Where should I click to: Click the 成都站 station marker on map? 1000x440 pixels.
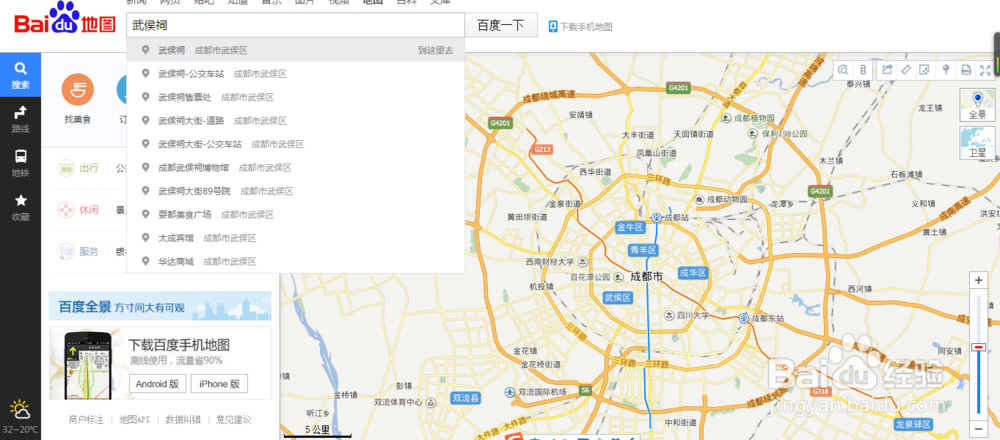click(x=656, y=217)
